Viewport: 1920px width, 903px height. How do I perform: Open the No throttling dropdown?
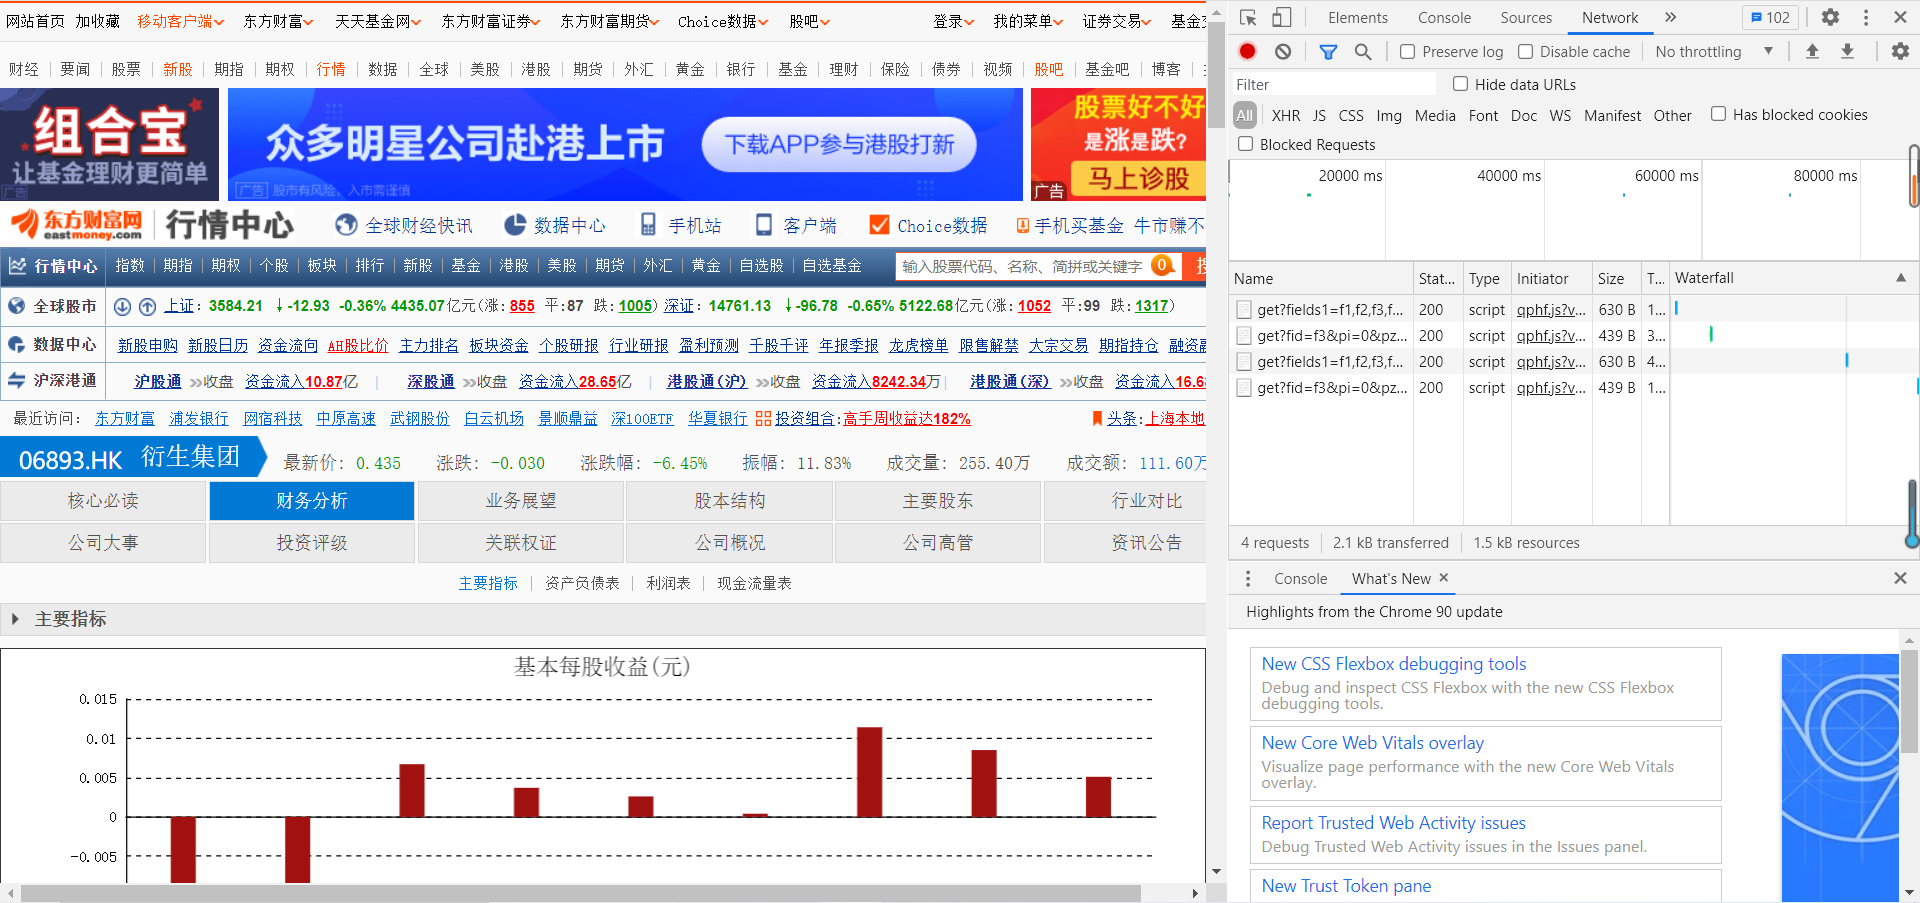tap(1713, 52)
